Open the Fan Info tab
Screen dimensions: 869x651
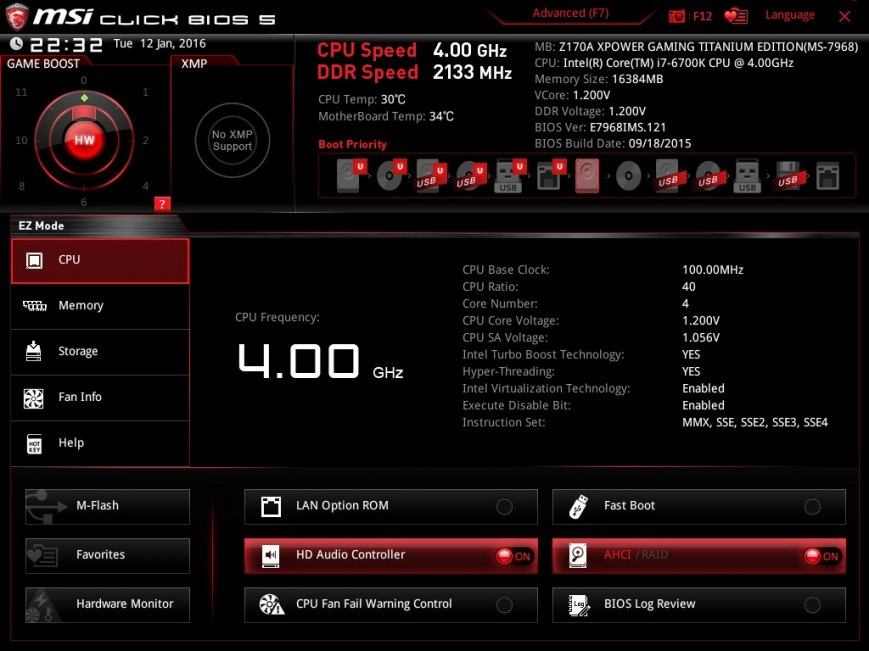tap(100, 397)
